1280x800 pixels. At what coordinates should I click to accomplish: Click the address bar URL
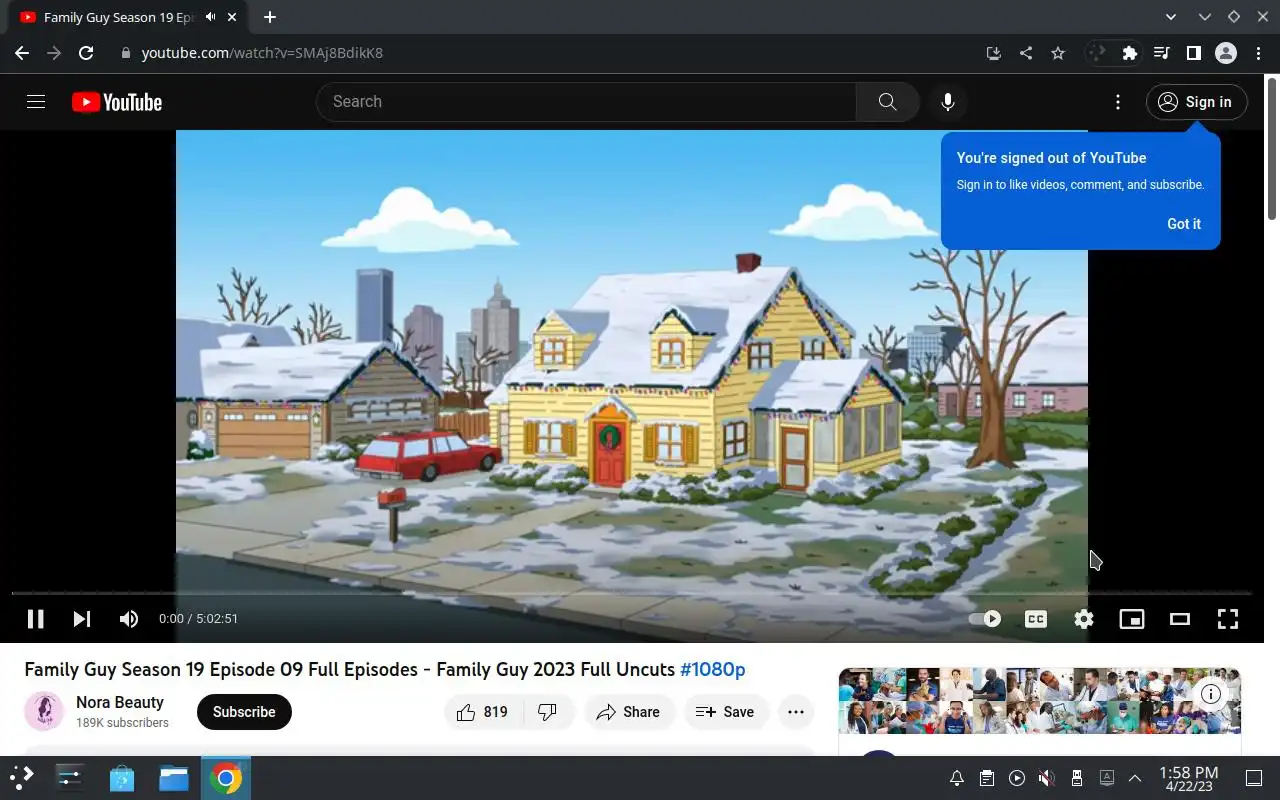pos(262,53)
